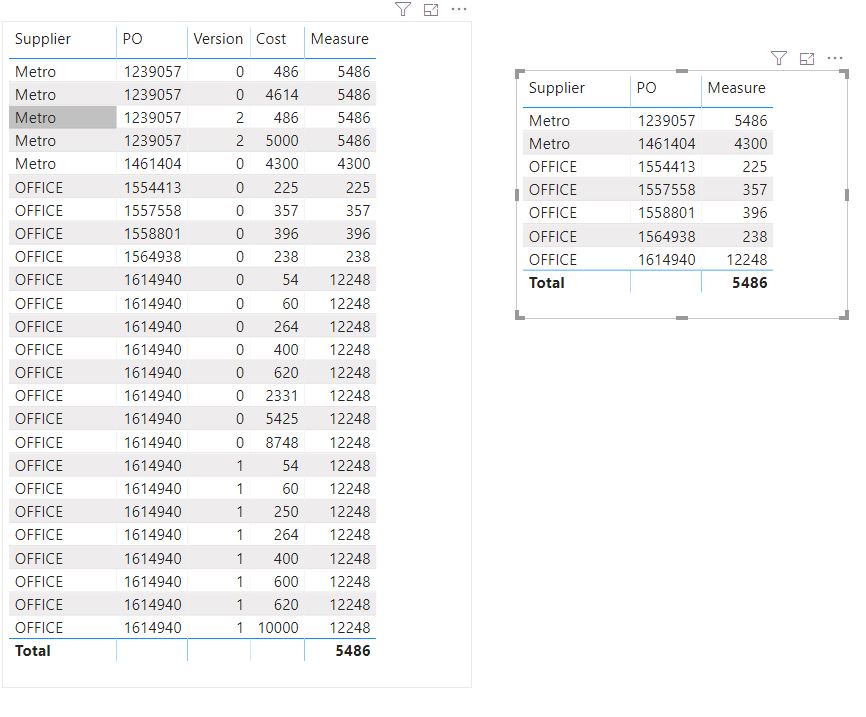866x717 pixels.
Task: Select PO 1554413 in right table
Action: 667,167
